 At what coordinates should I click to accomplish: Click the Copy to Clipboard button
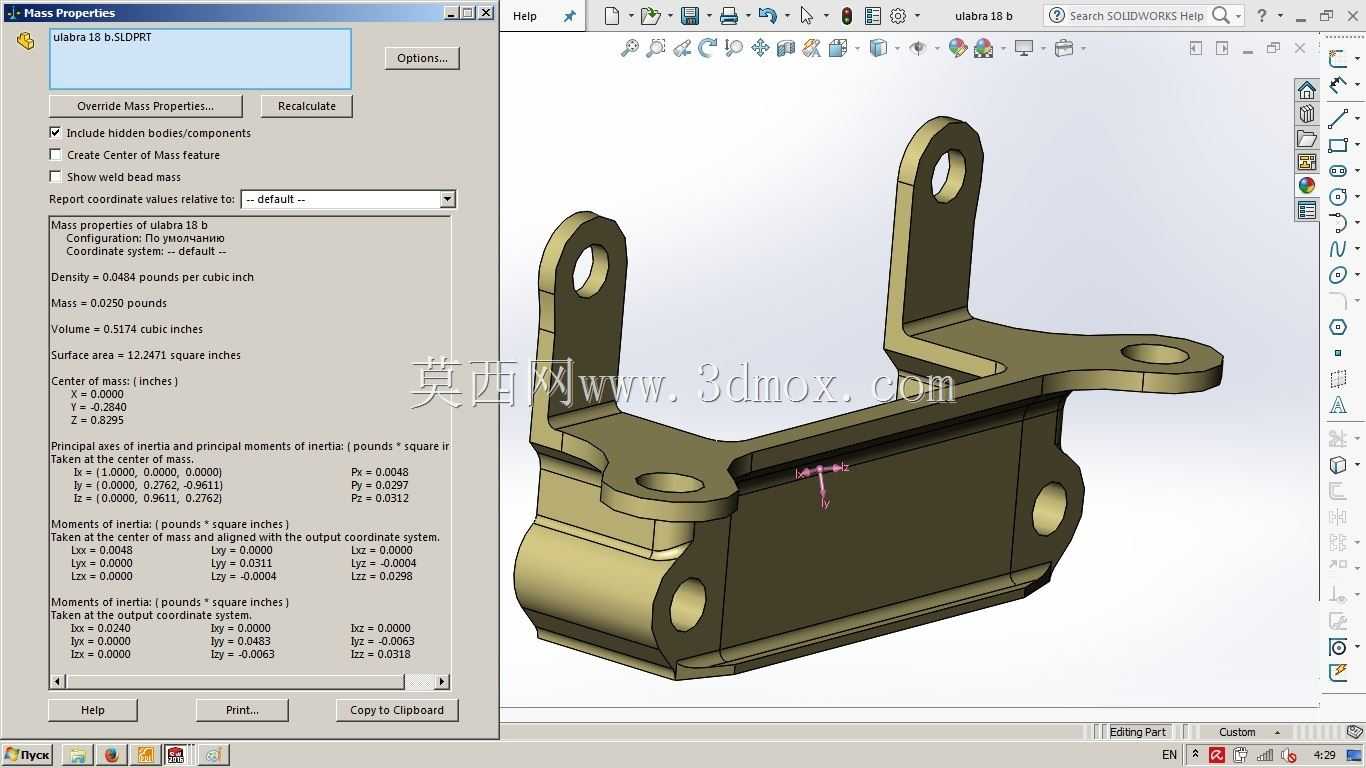point(397,710)
